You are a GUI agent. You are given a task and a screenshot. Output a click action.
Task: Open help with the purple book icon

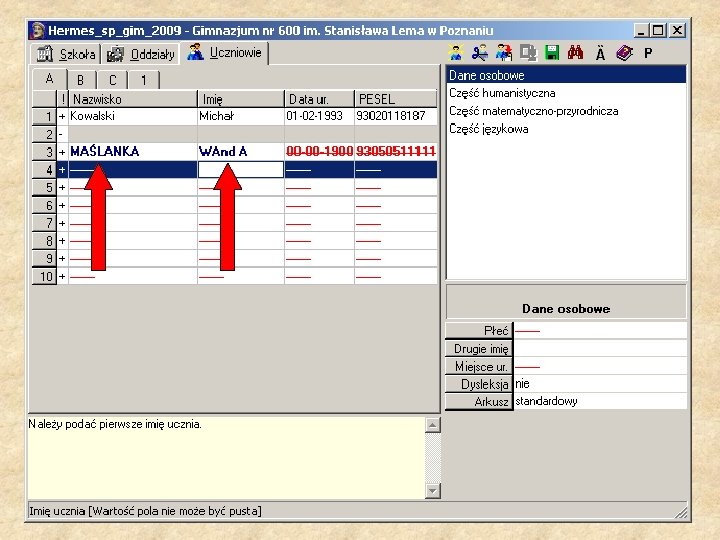624,53
